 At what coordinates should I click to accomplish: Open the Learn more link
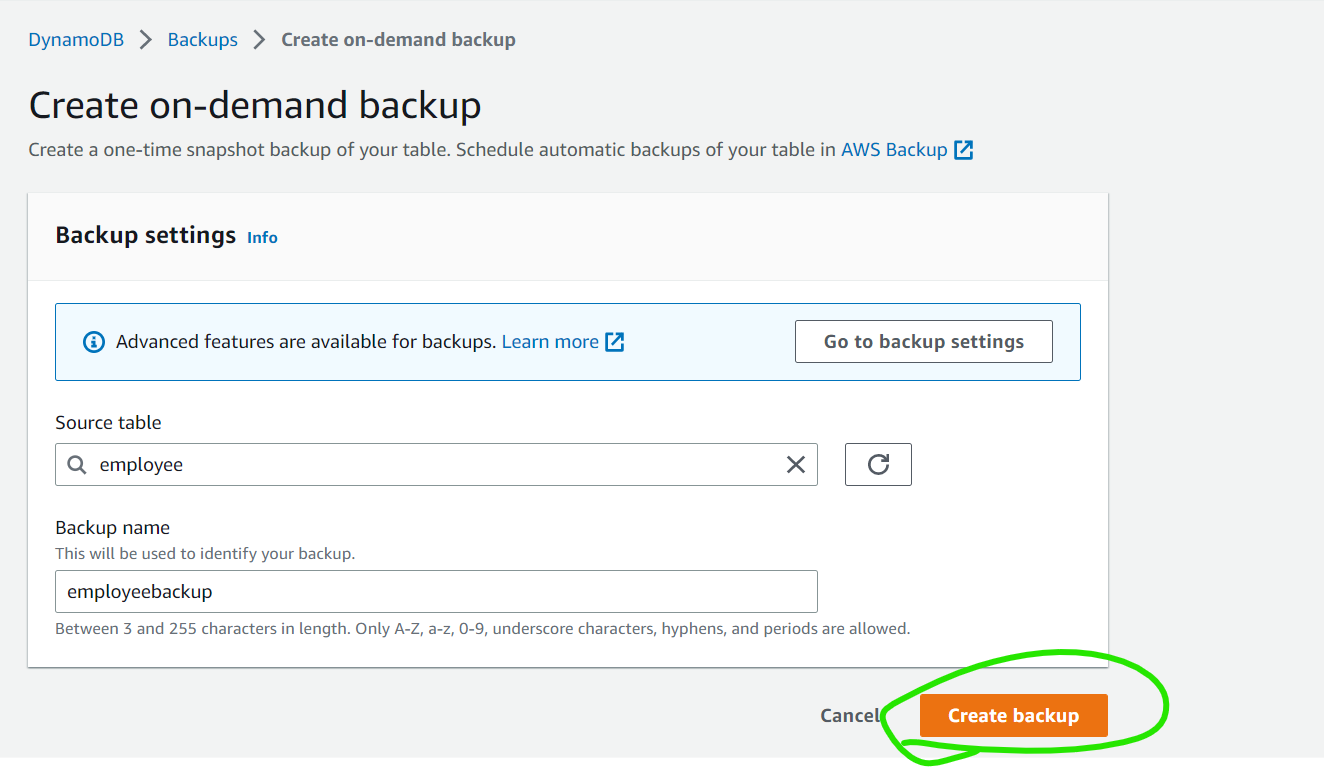click(550, 342)
